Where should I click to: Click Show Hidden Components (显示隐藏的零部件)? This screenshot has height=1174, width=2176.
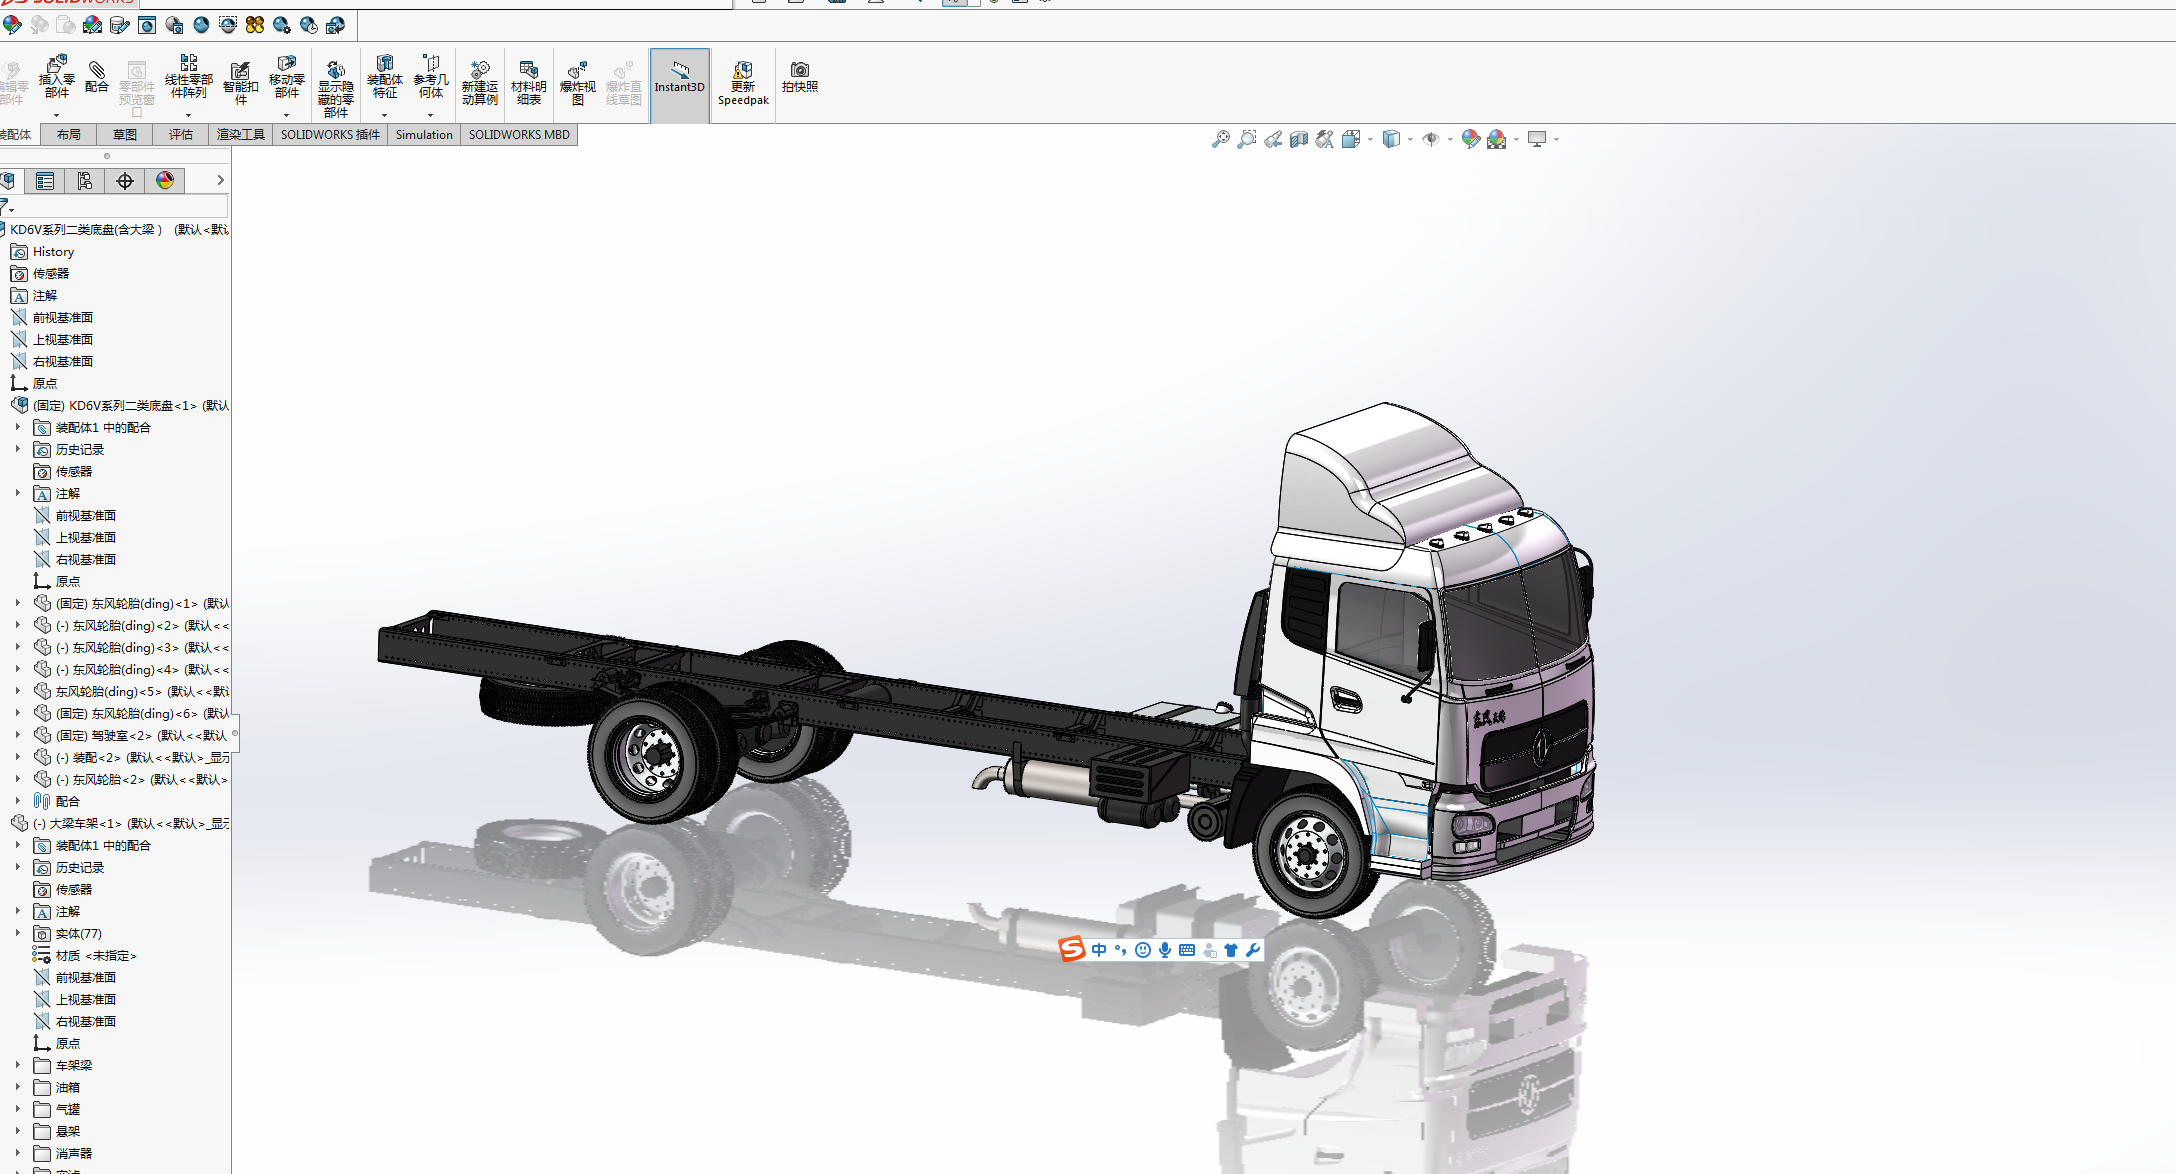(x=336, y=88)
